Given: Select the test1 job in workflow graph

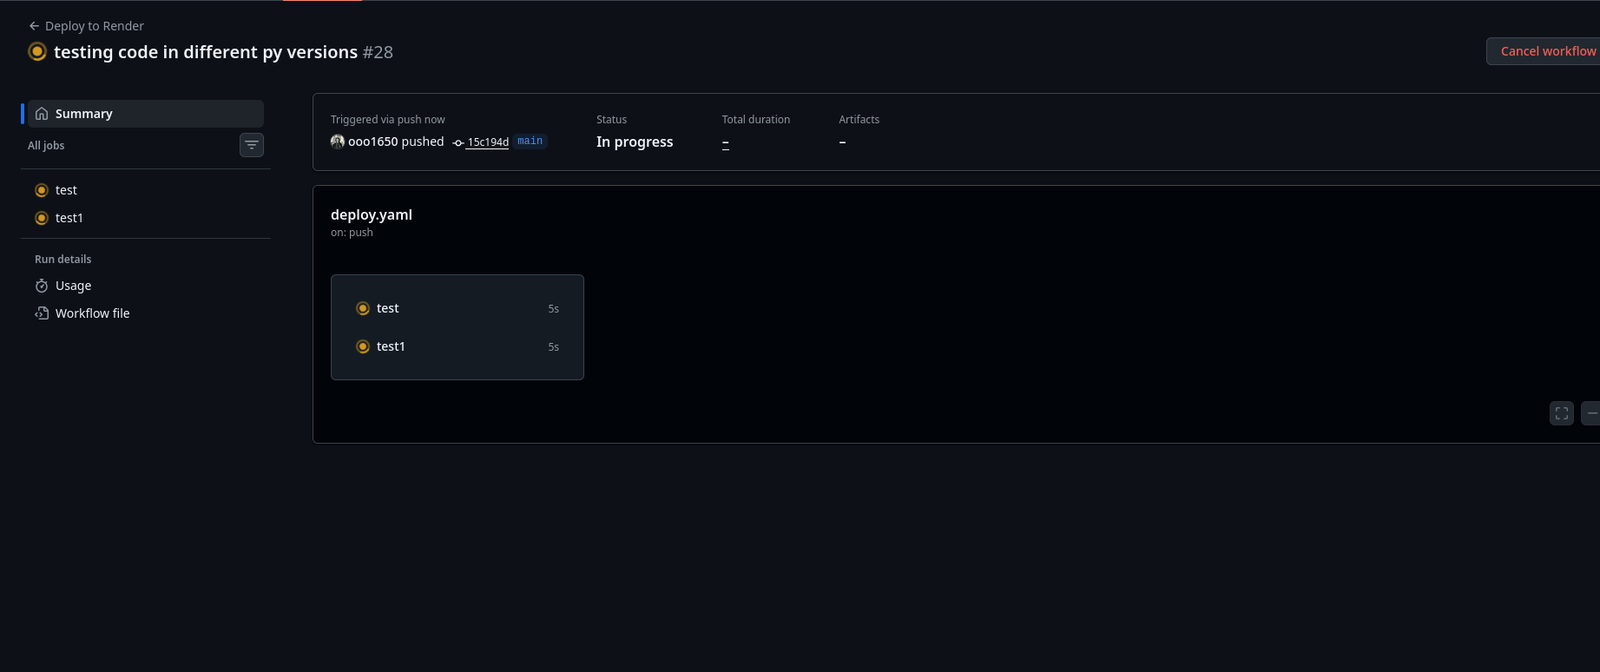Looking at the screenshot, I should coord(391,347).
